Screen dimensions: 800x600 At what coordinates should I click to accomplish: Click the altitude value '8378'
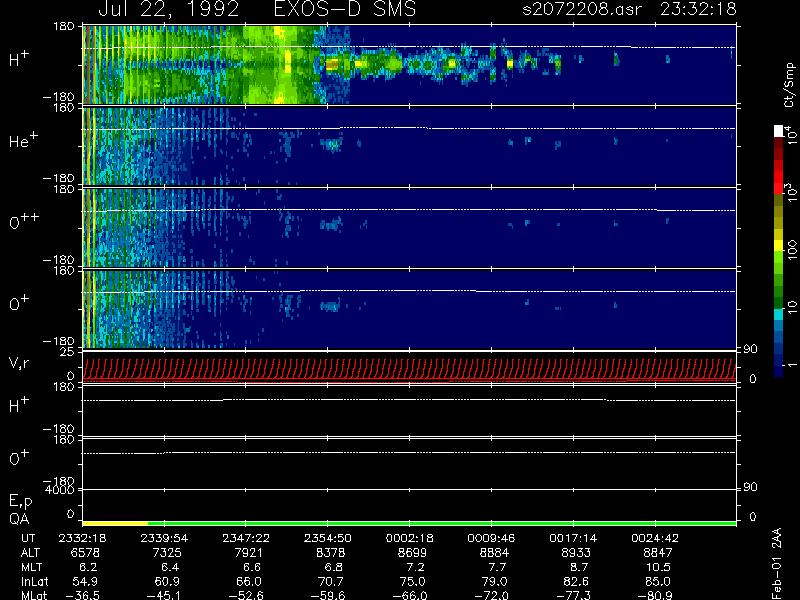331,553
